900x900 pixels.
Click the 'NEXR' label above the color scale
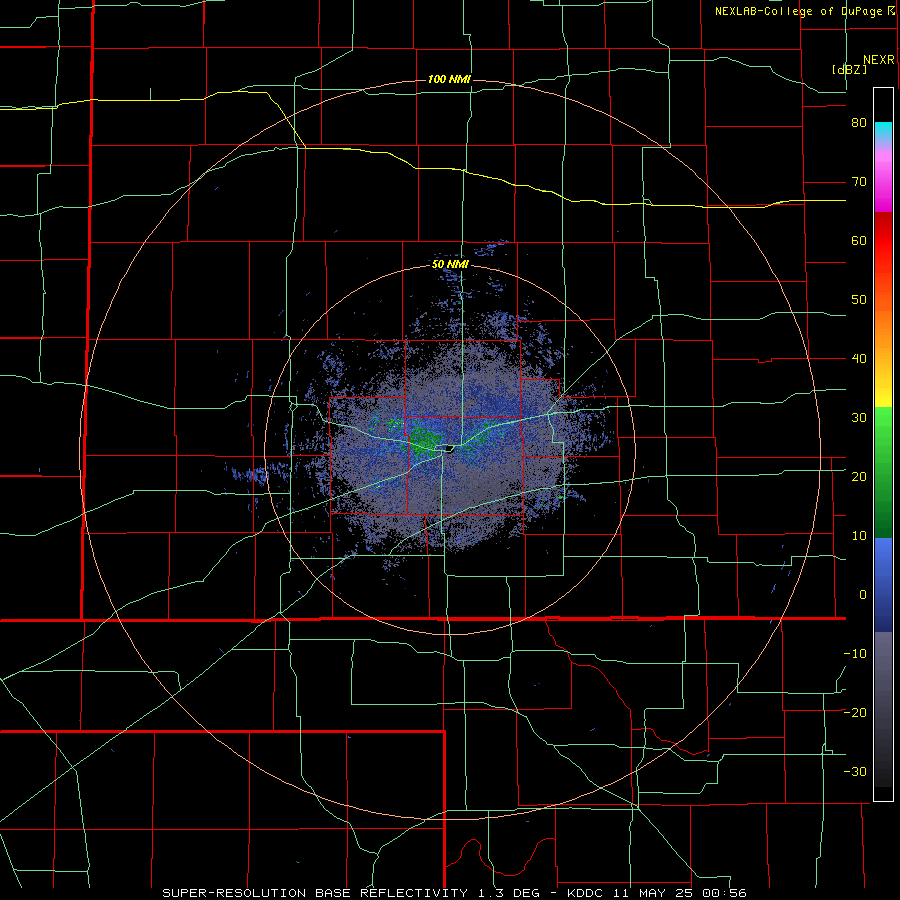tap(879, 60)
